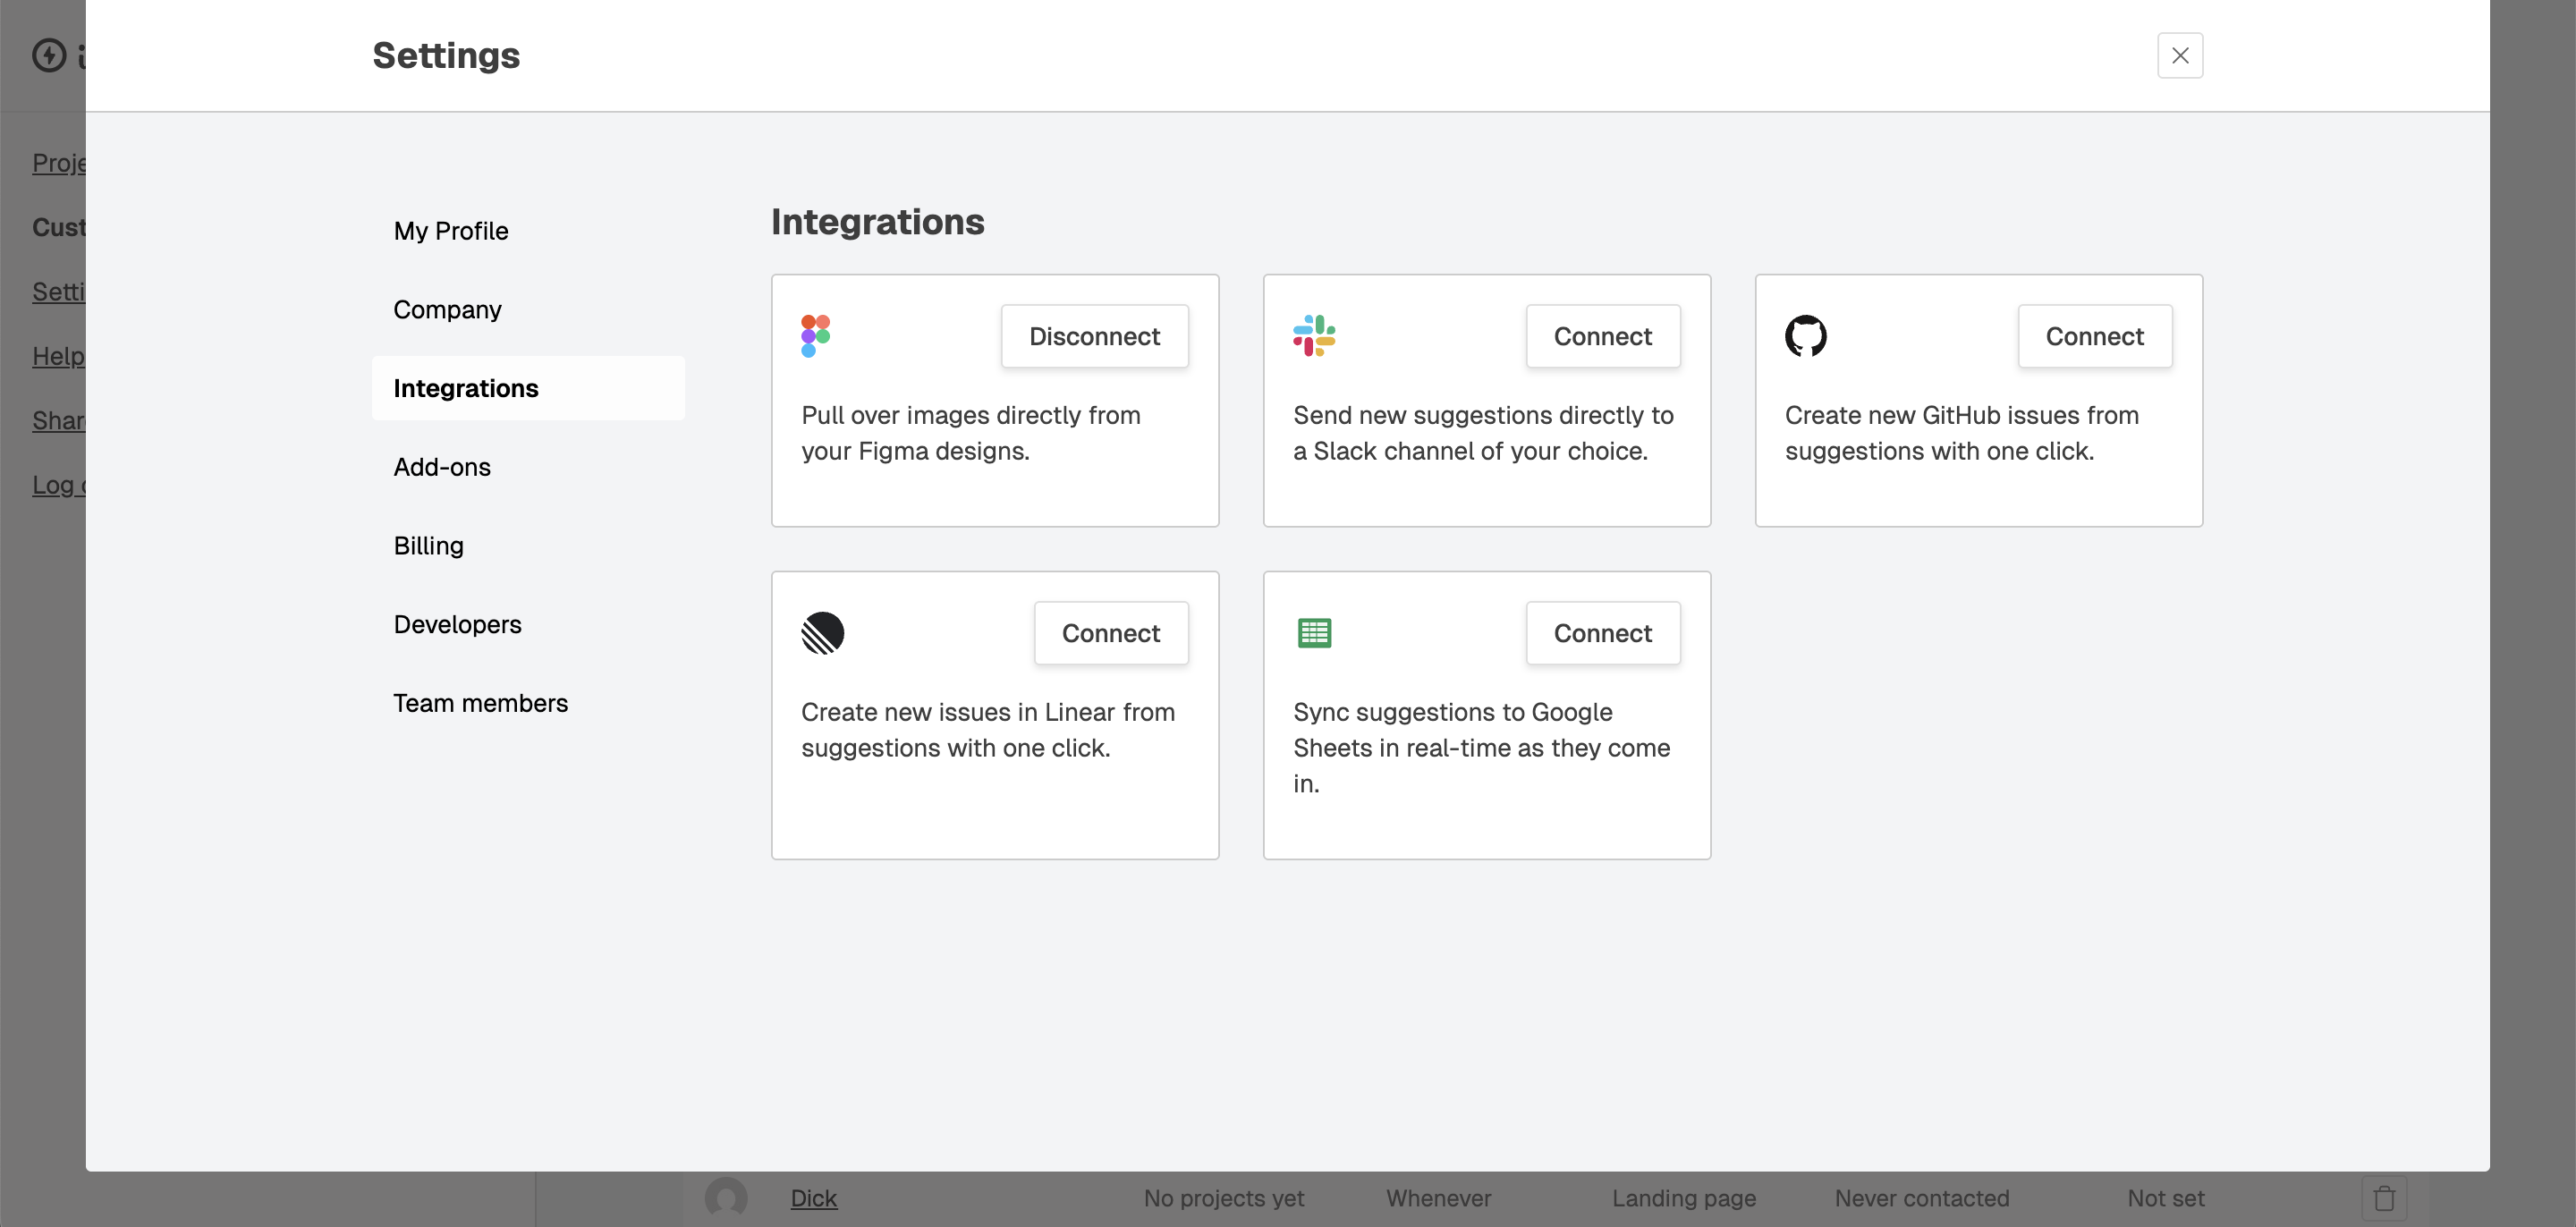Go to the Add-ons settings tab
The width and height of the screenshot is (2576, 1227).
tap(441, 467)
